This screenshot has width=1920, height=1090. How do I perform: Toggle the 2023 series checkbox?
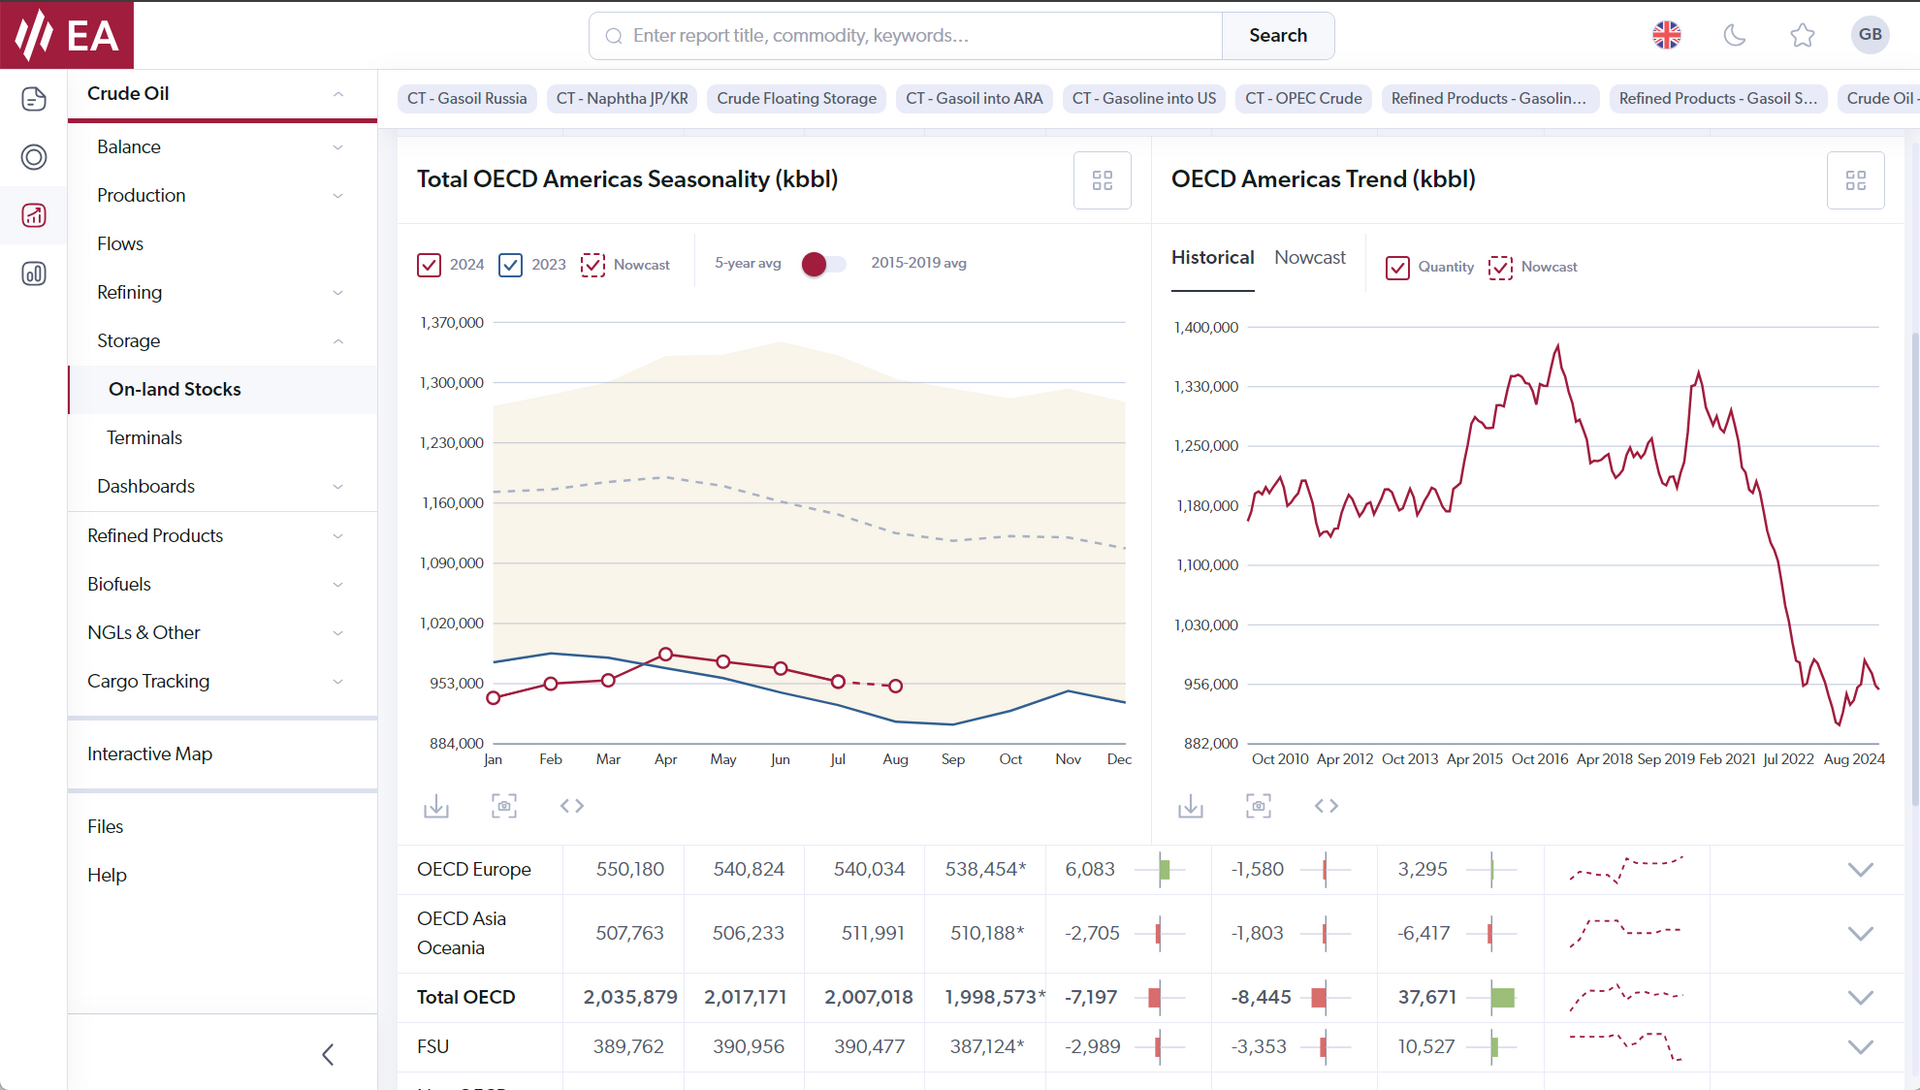[x=510, y=265]
